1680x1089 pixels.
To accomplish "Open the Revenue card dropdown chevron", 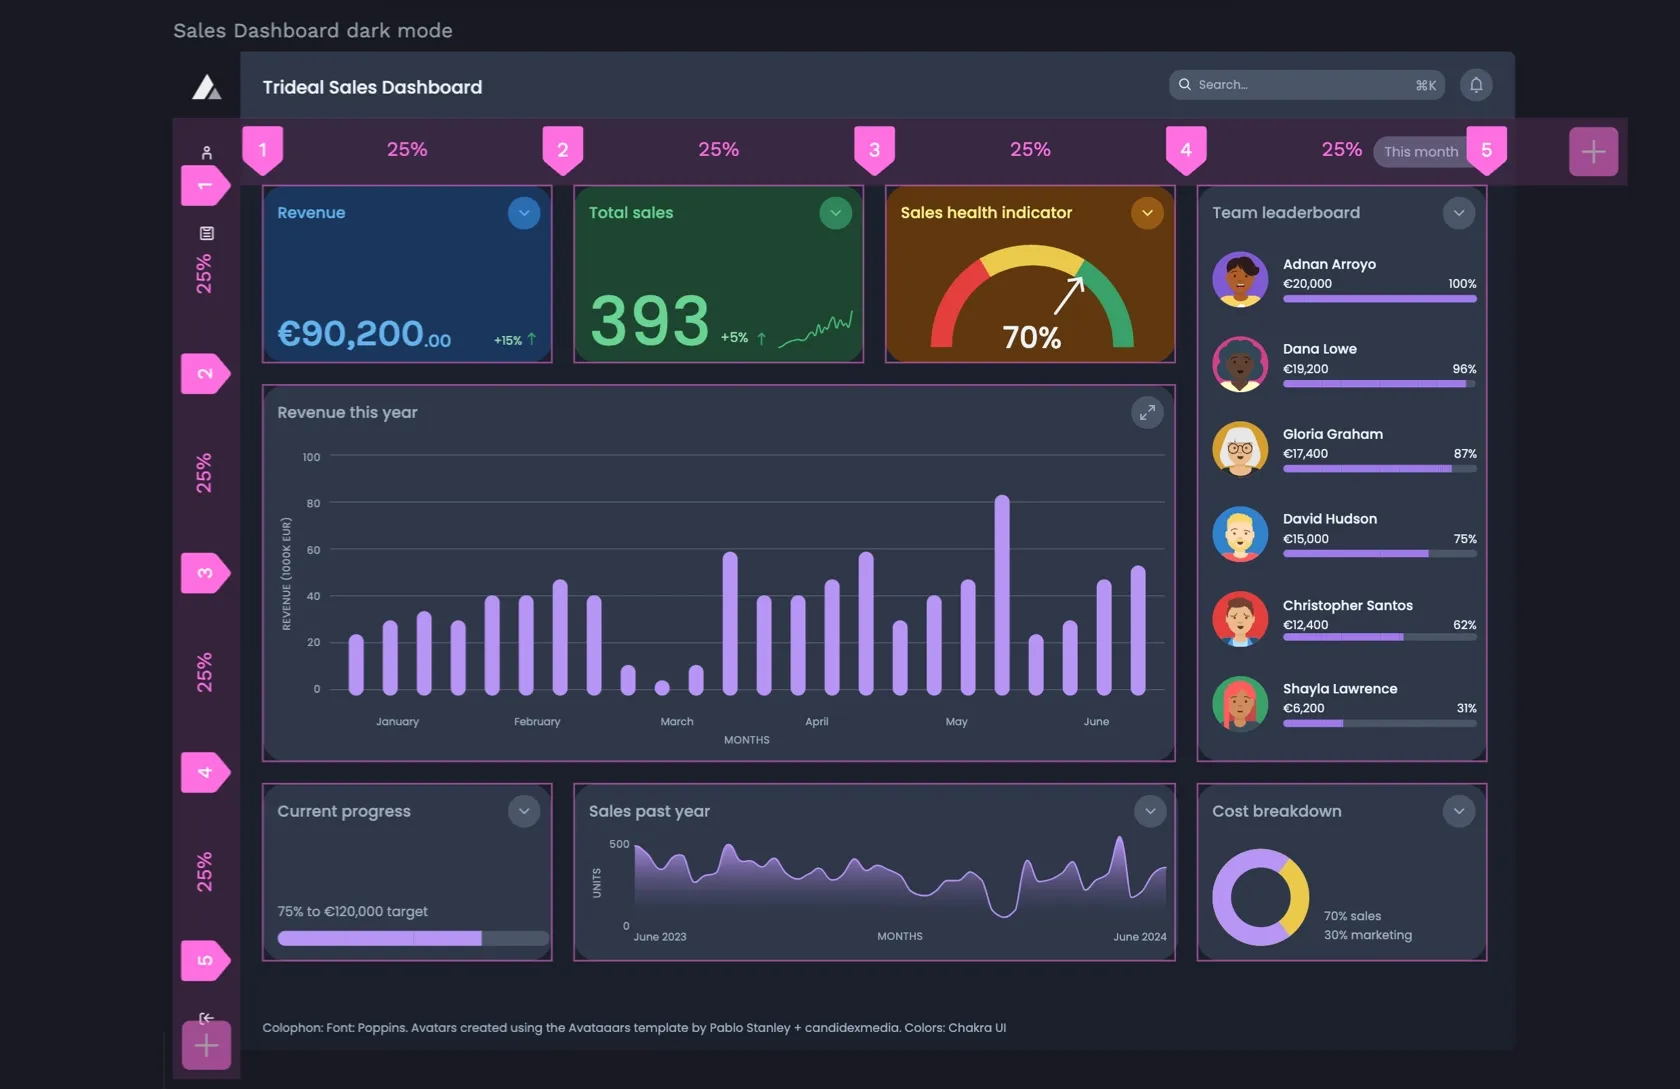I will tap(524, 213).
